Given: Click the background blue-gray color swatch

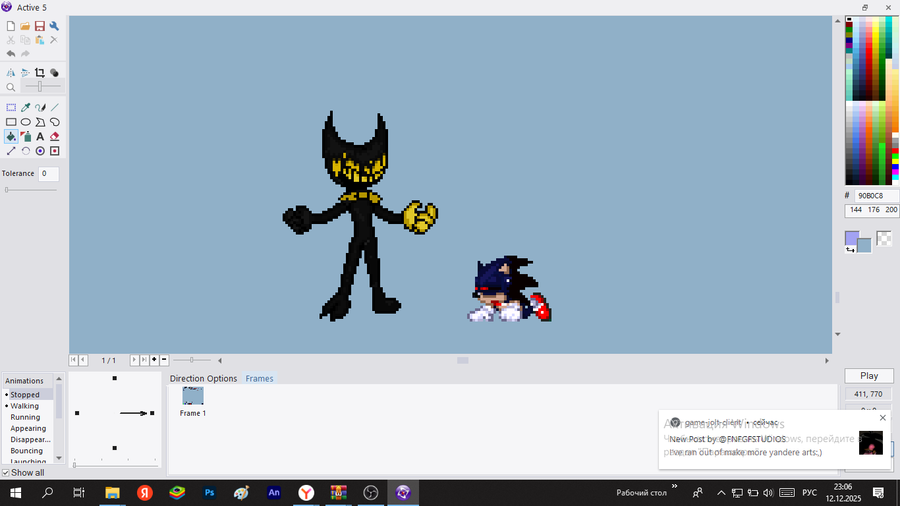Looking at the screenshot, I should [x=864, y=246].
